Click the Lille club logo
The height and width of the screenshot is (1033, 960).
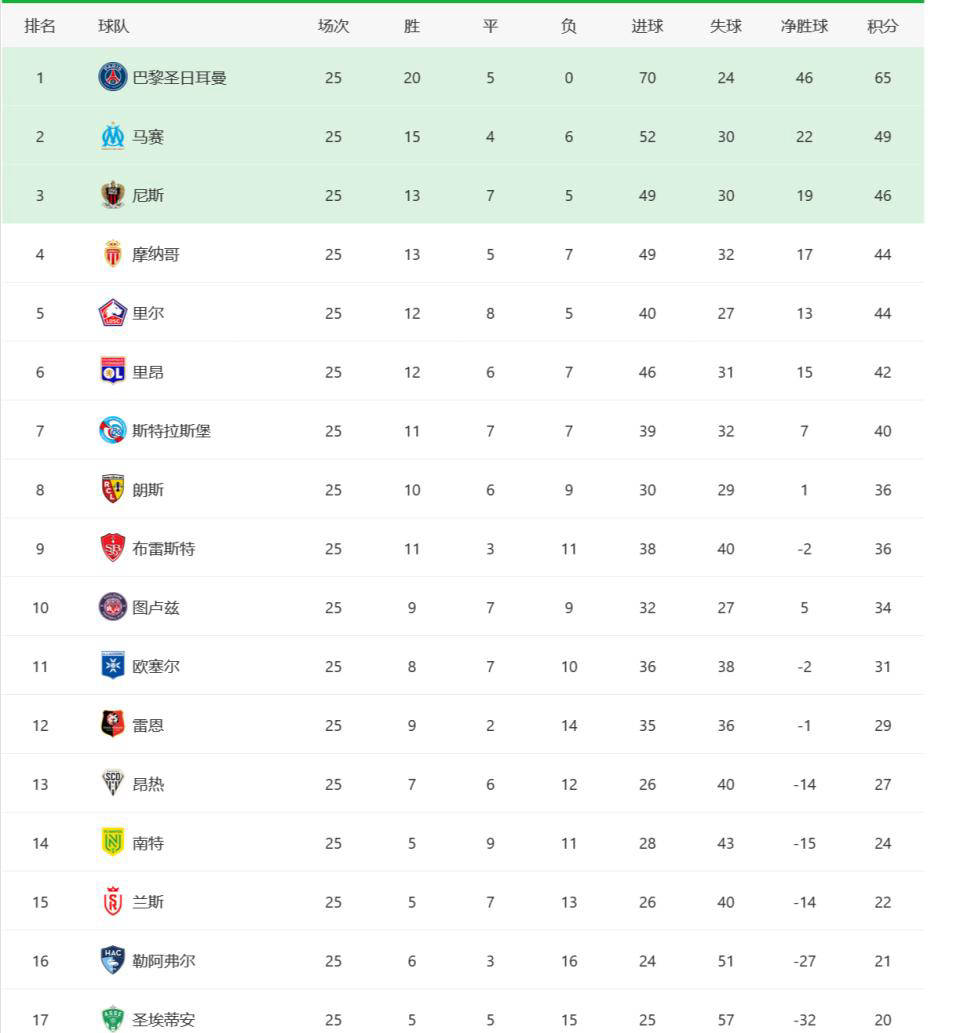tap(113, 313)
